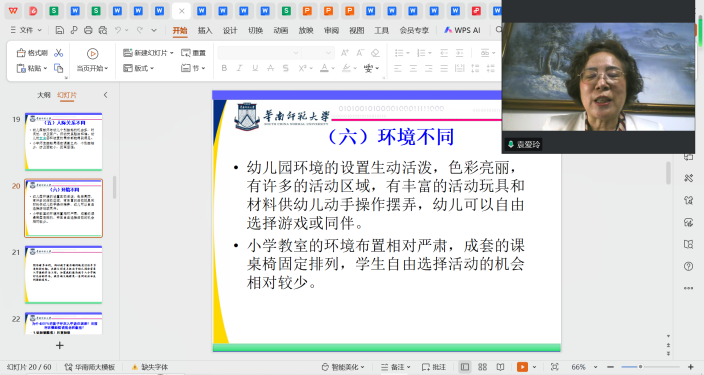The width and height of the screenshot is (704, 375).
Task: Click the Save icon in quick toolbar
Action: pos(59,30)
